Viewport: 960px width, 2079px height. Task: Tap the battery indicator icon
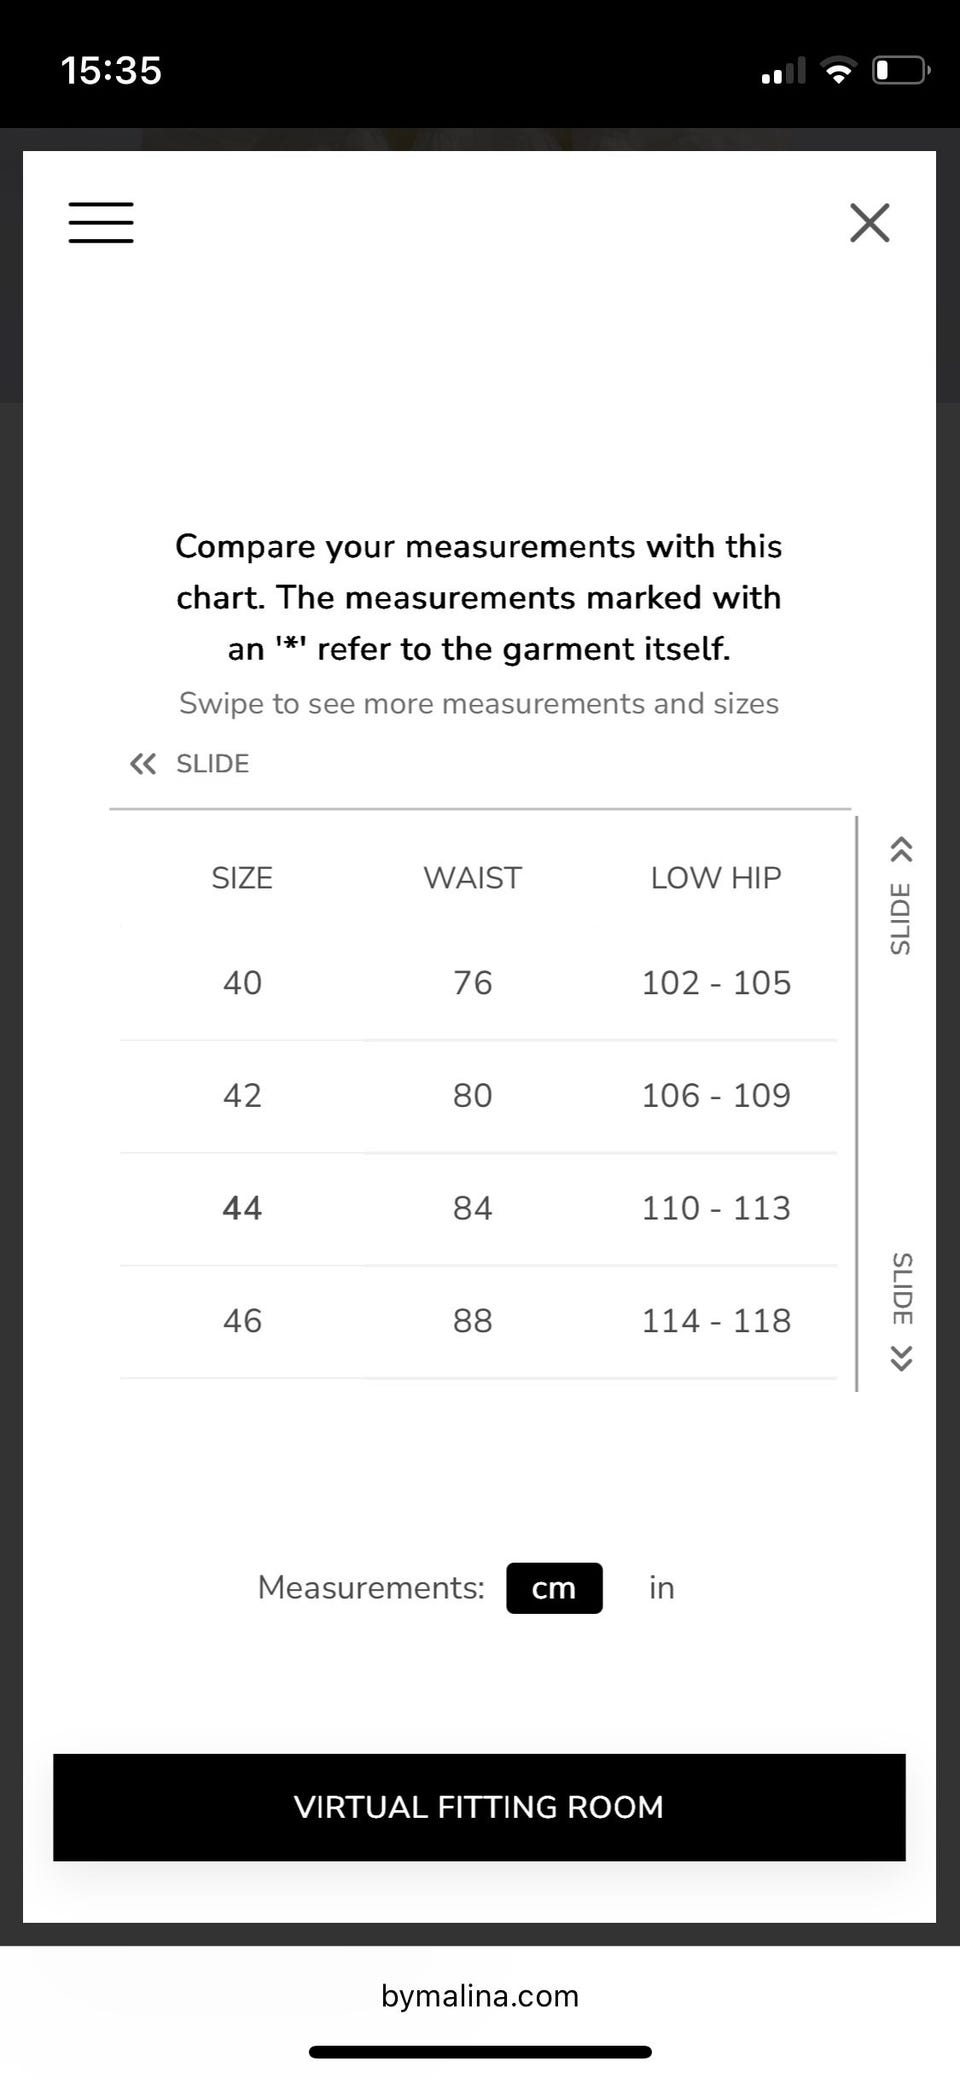tap(901, 70)
